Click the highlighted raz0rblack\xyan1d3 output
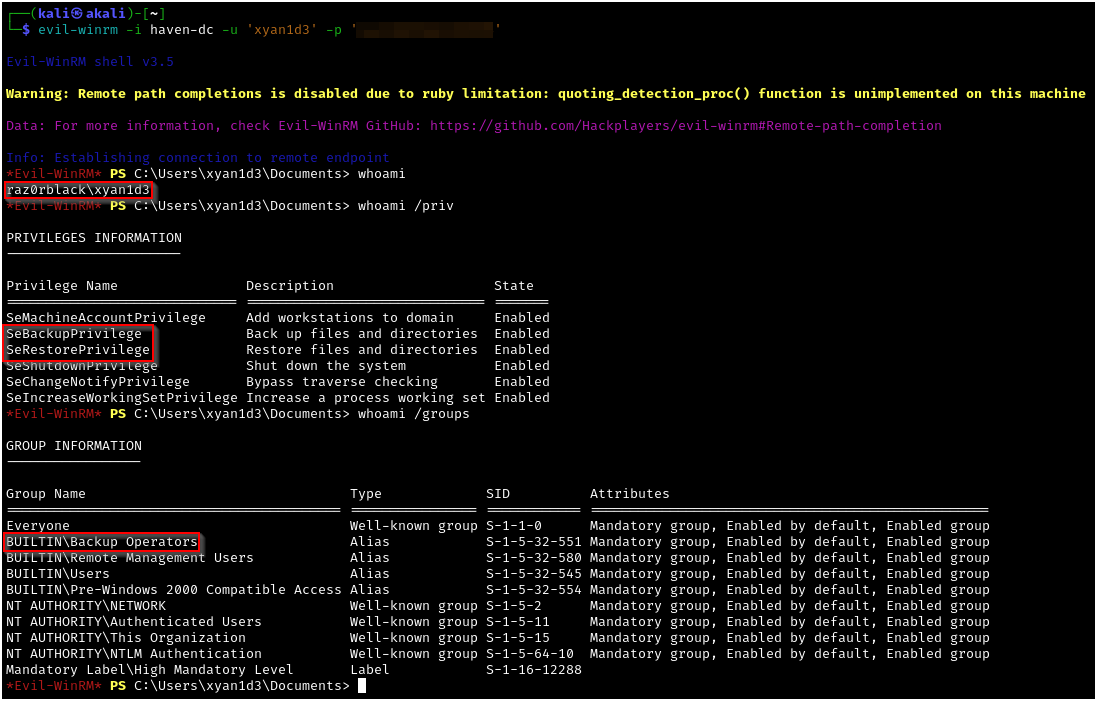Screen dimensions: 1097x701 [78, 190]
